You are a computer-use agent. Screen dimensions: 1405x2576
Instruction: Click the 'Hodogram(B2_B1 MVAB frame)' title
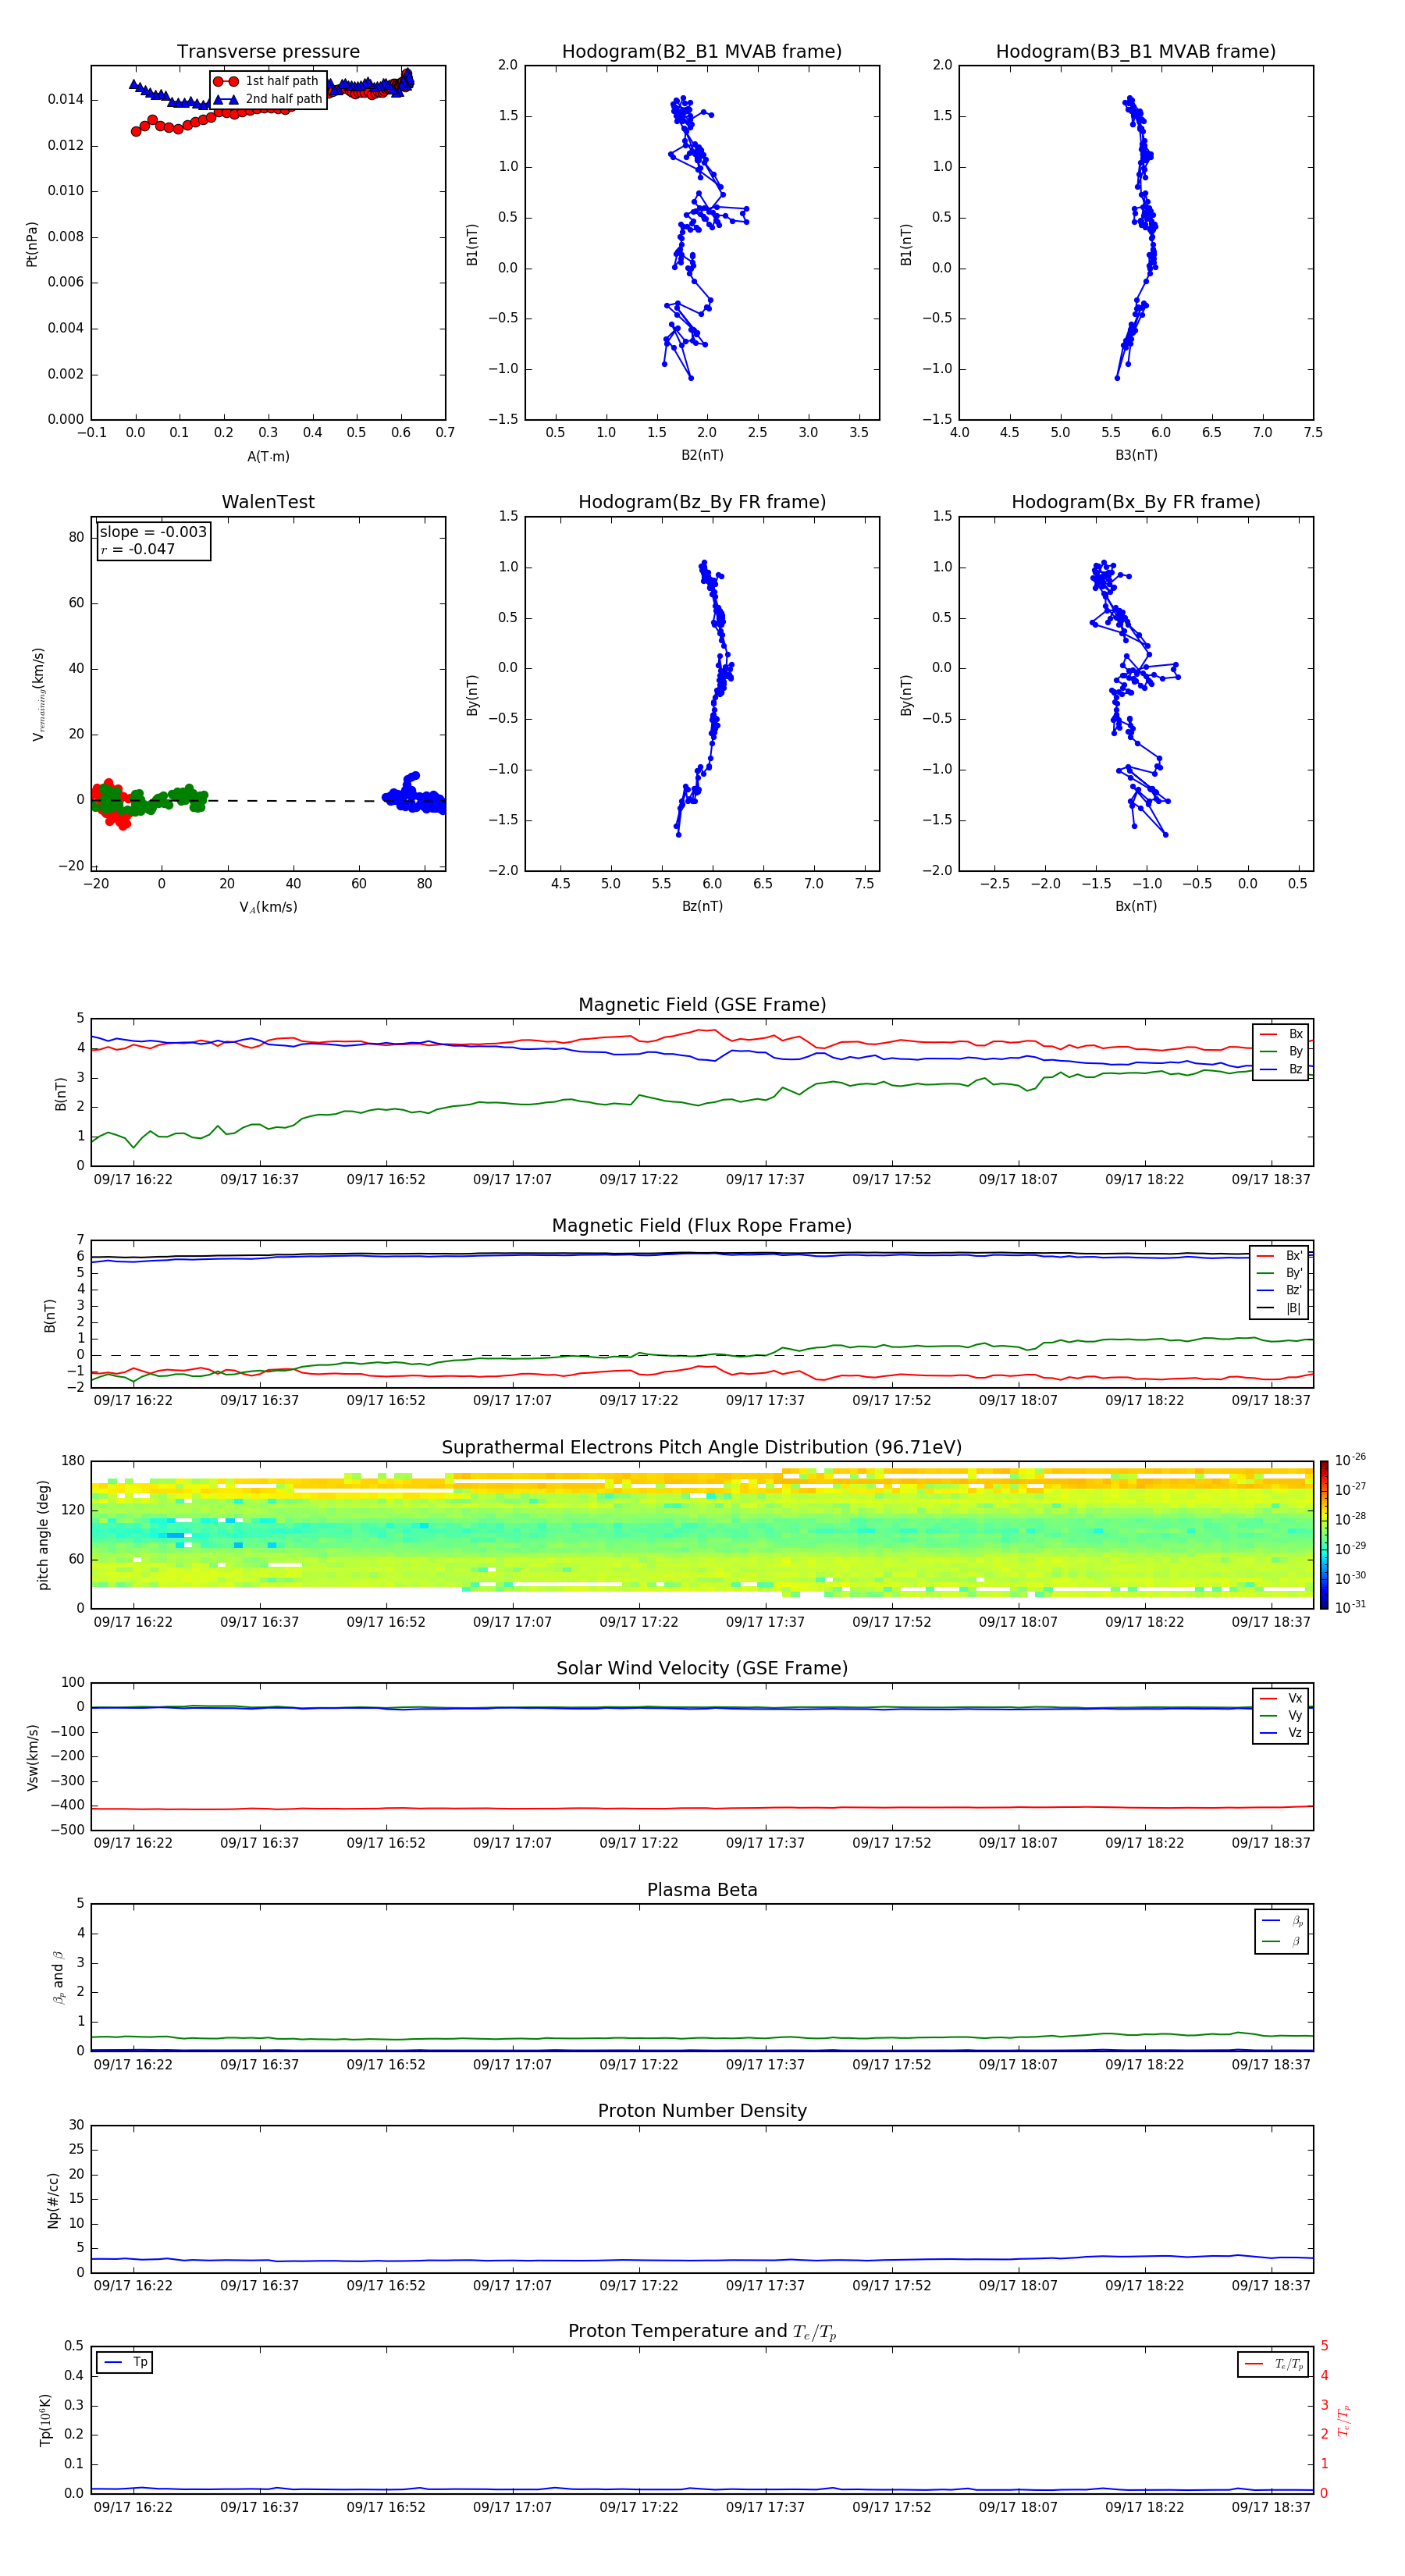click(x=702, y=52)
